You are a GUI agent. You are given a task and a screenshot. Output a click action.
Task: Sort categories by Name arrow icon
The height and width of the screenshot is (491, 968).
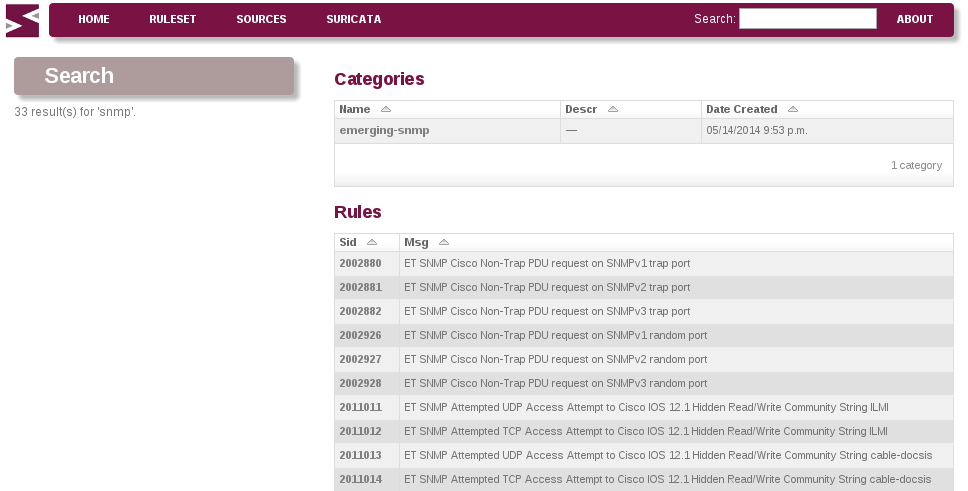386,109
